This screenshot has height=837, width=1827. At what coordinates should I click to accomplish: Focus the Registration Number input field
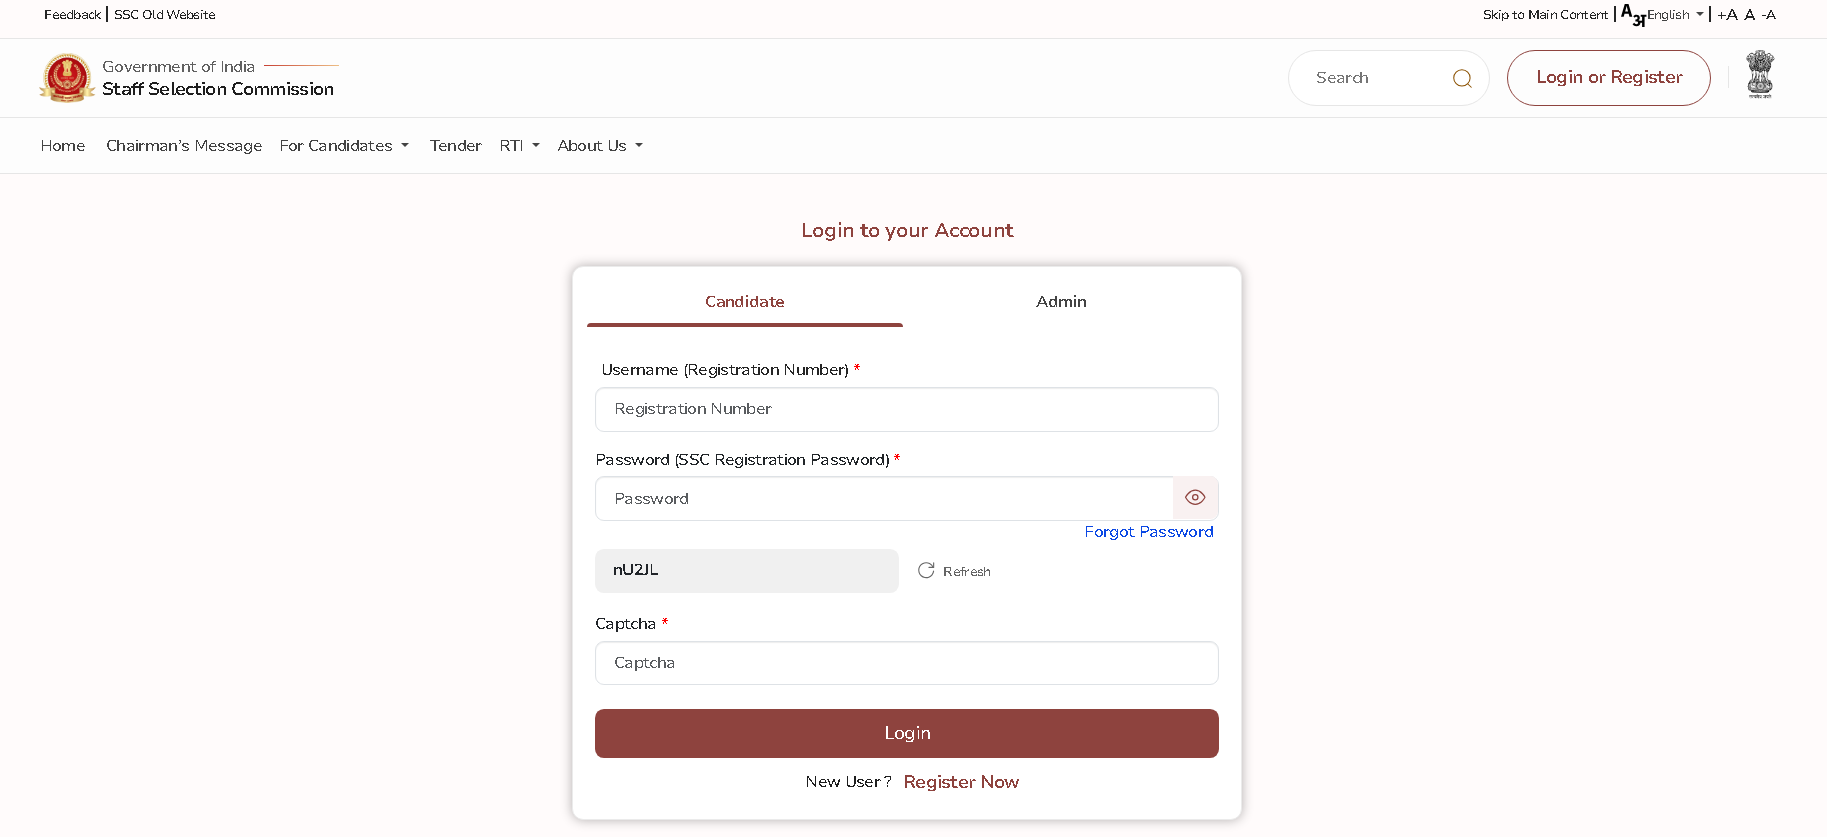coord(906,410)
